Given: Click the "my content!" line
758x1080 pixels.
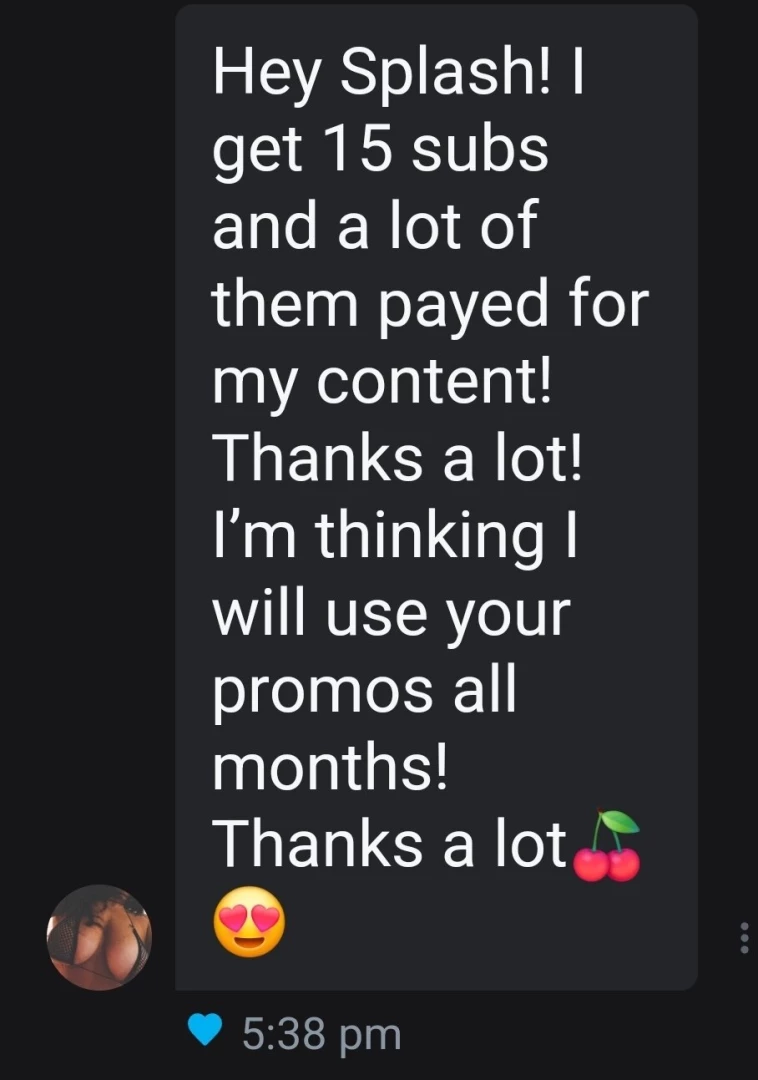Looking at the screenshot, I should coord(382,381).
